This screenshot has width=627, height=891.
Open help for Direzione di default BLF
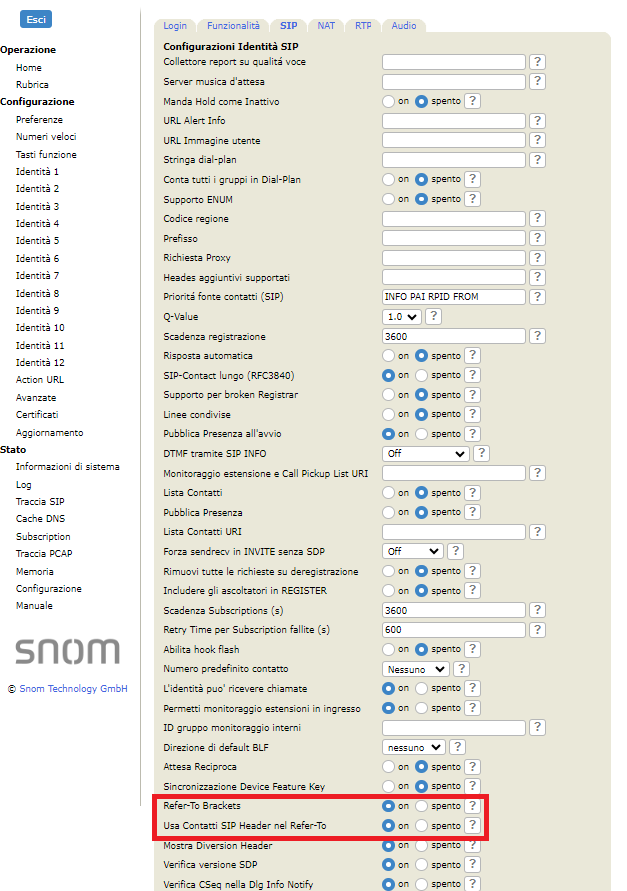pos(457,747)
